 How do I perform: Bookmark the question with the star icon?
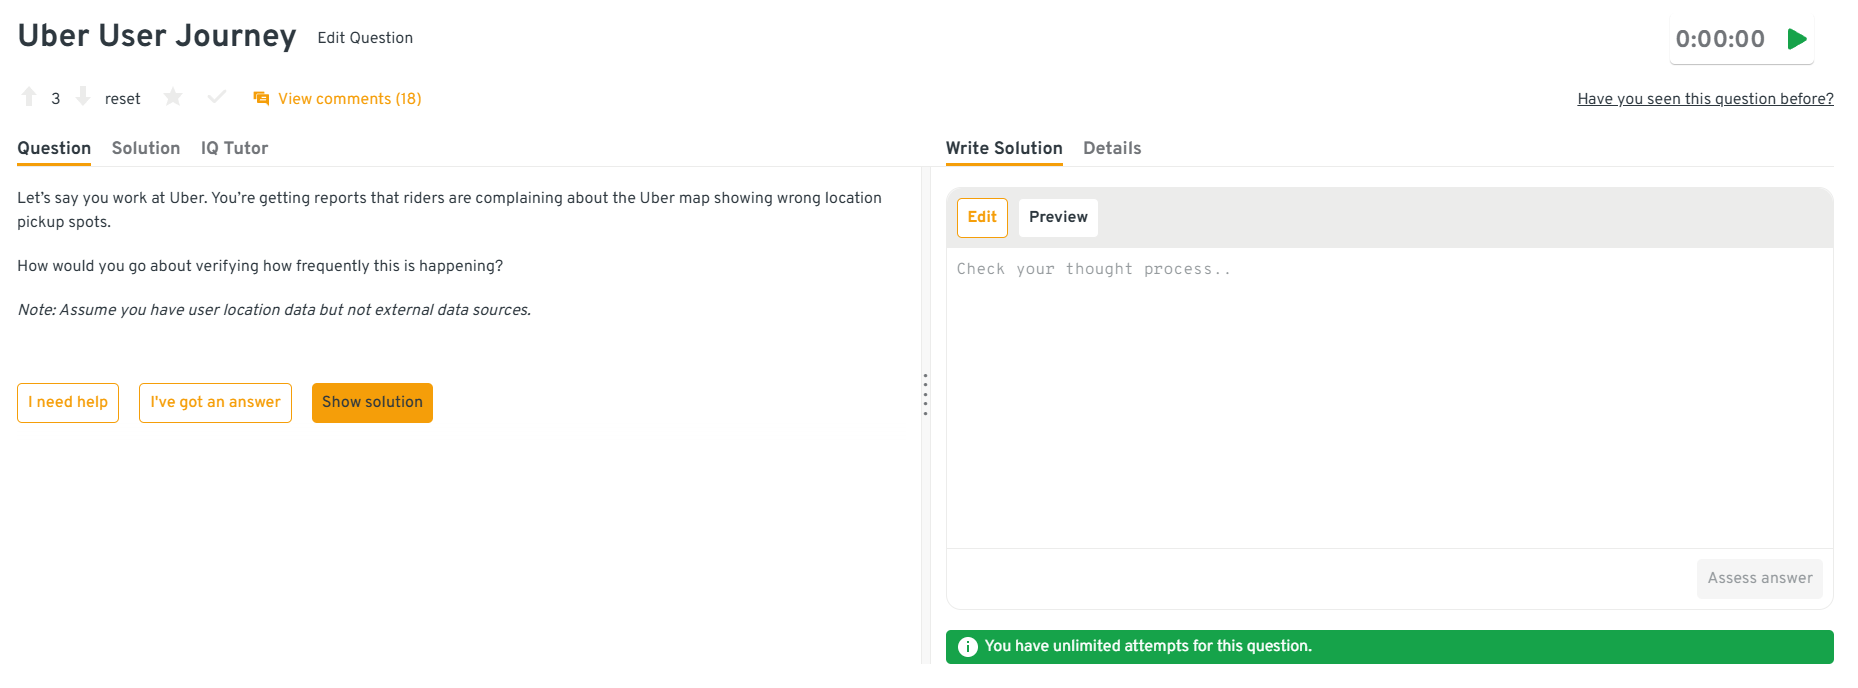point(173,97)
